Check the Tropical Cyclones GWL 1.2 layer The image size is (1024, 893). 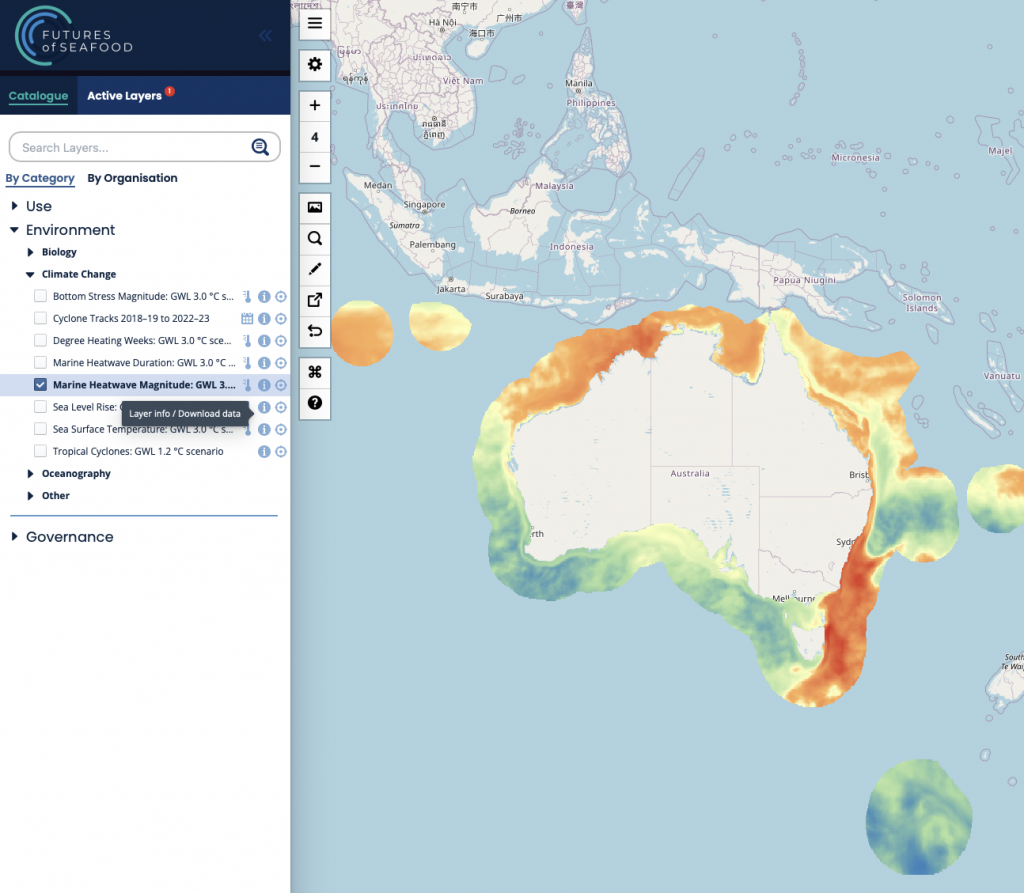[40, 451]
